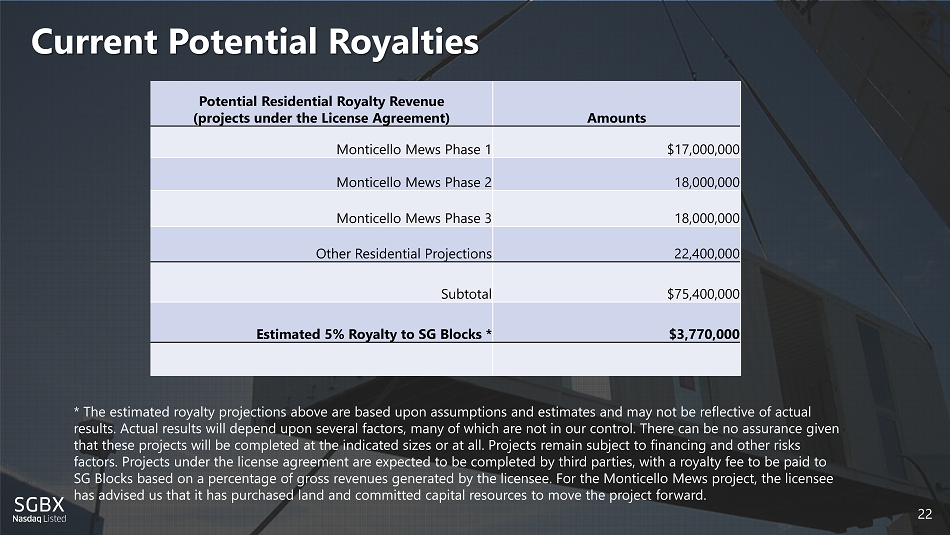The image size is (950, 535).
Task: Select the Monticello Mews Phase 3 row label
Action: 413,218
